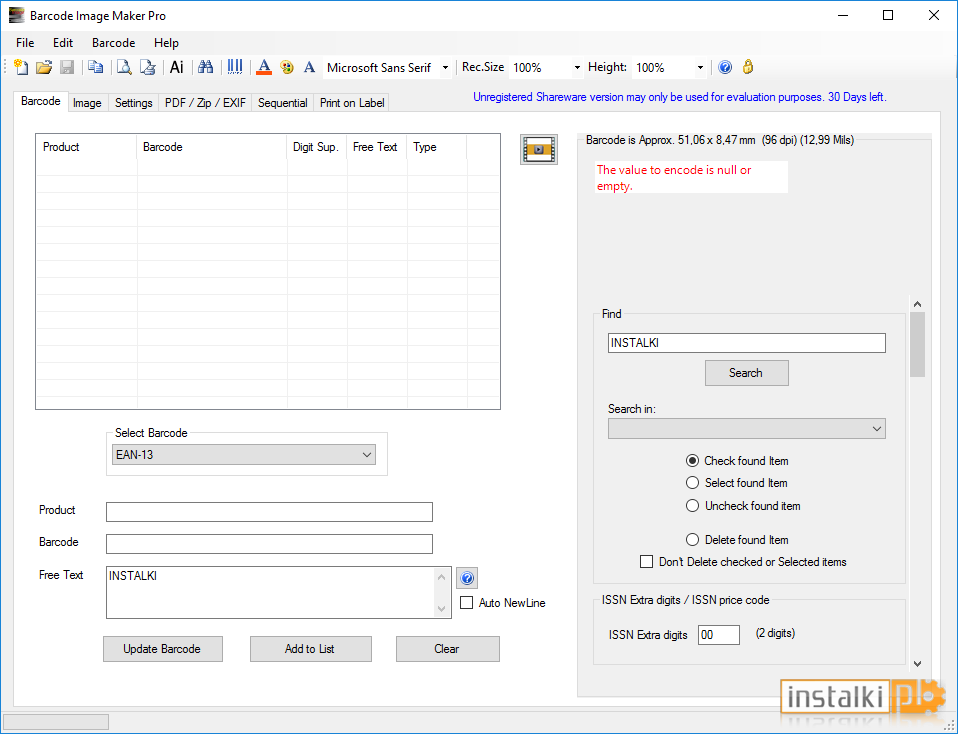The height and width of the screenshot is (734, 958).
Task: Click the blue 'A' font icon
Action: coord(309,67)
